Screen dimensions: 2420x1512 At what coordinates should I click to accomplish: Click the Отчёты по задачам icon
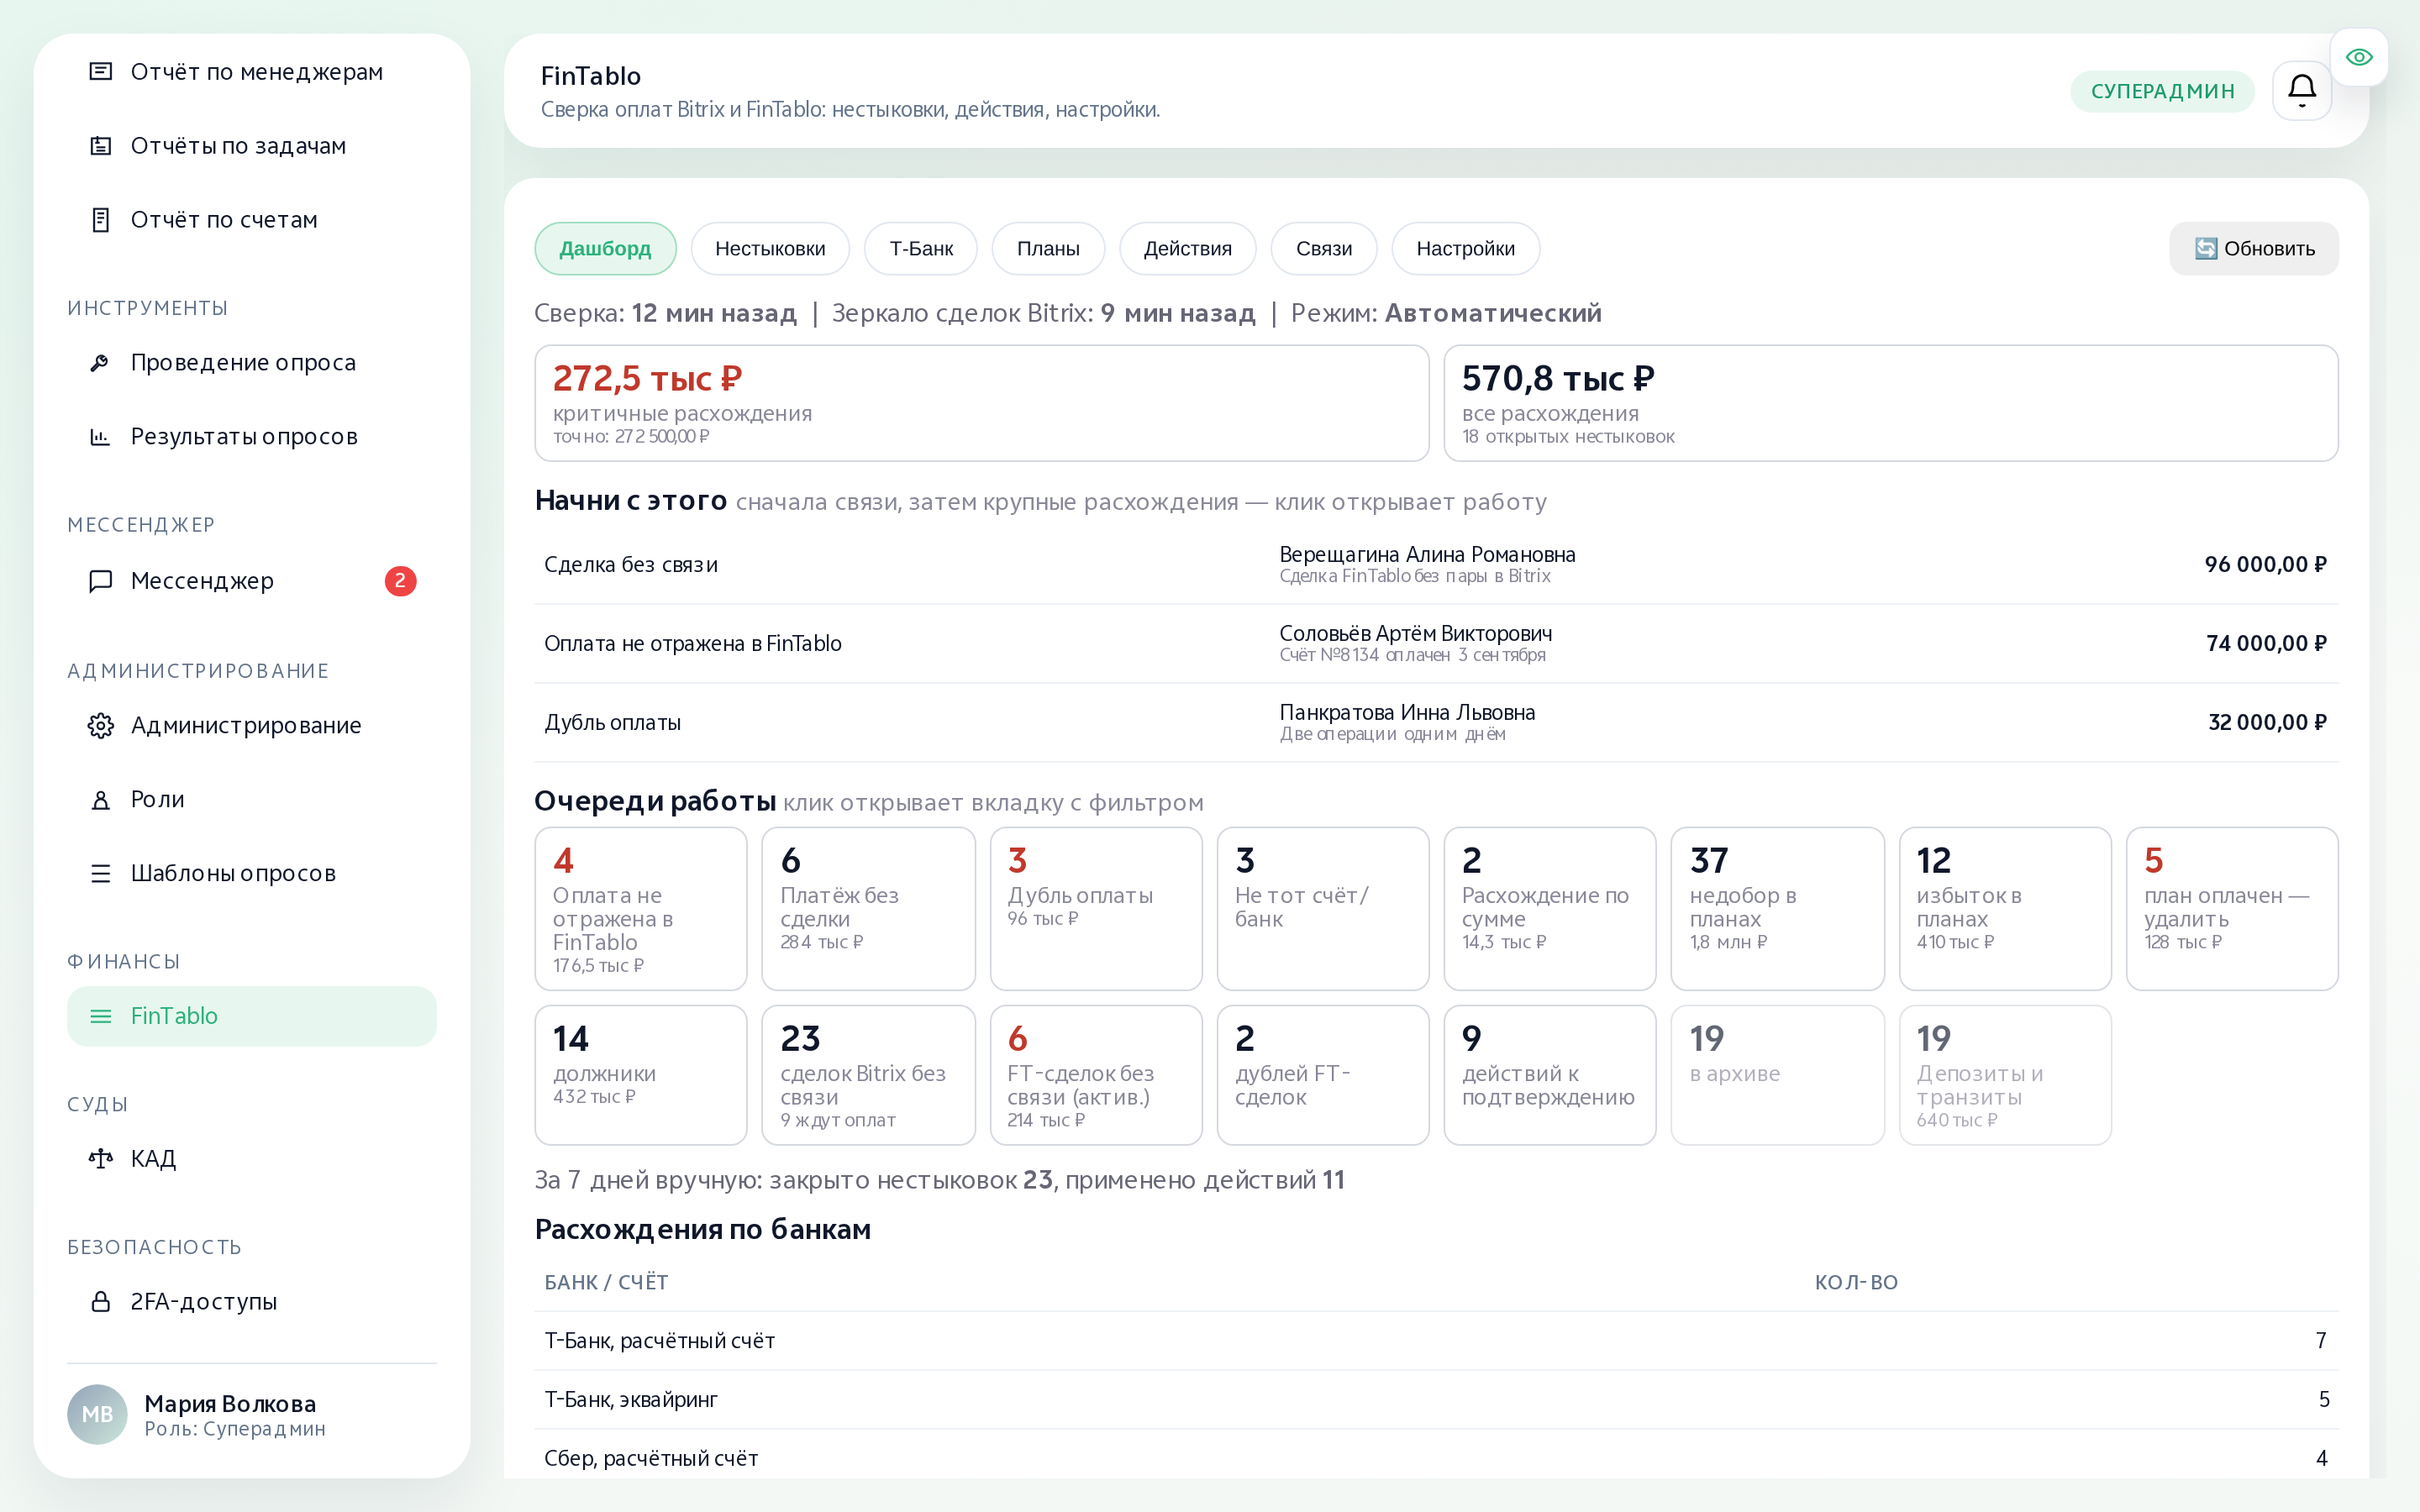coord(100,146)
